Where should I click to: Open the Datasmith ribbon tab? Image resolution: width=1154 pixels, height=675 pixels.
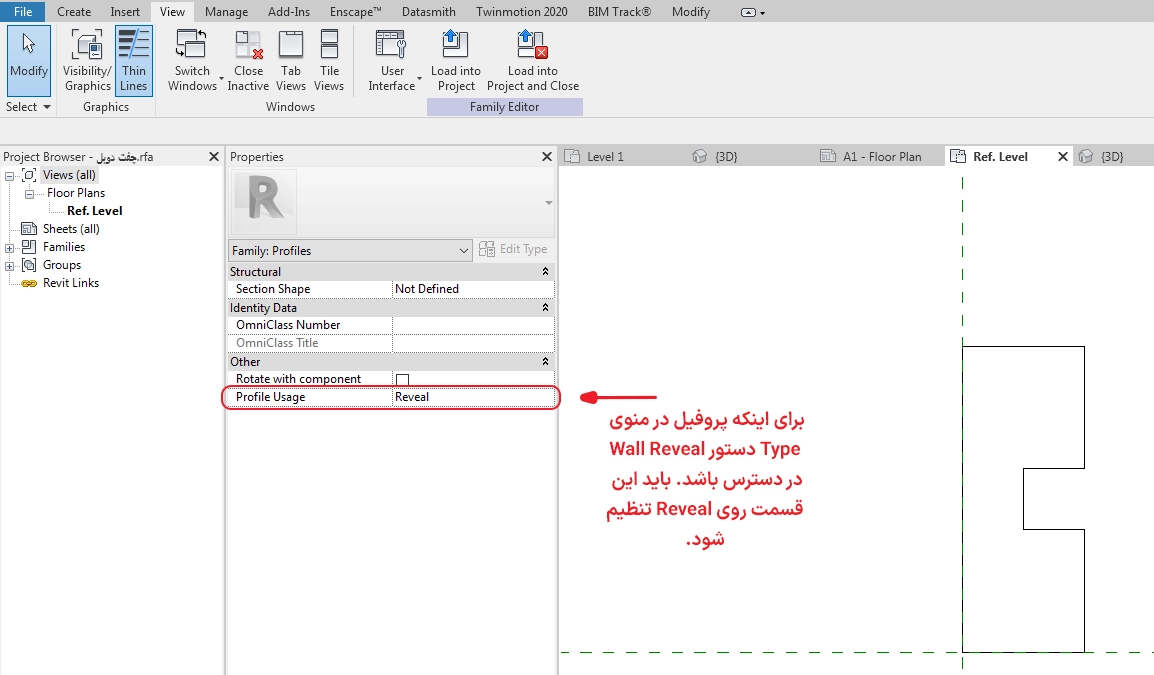[x=428, y=12]
